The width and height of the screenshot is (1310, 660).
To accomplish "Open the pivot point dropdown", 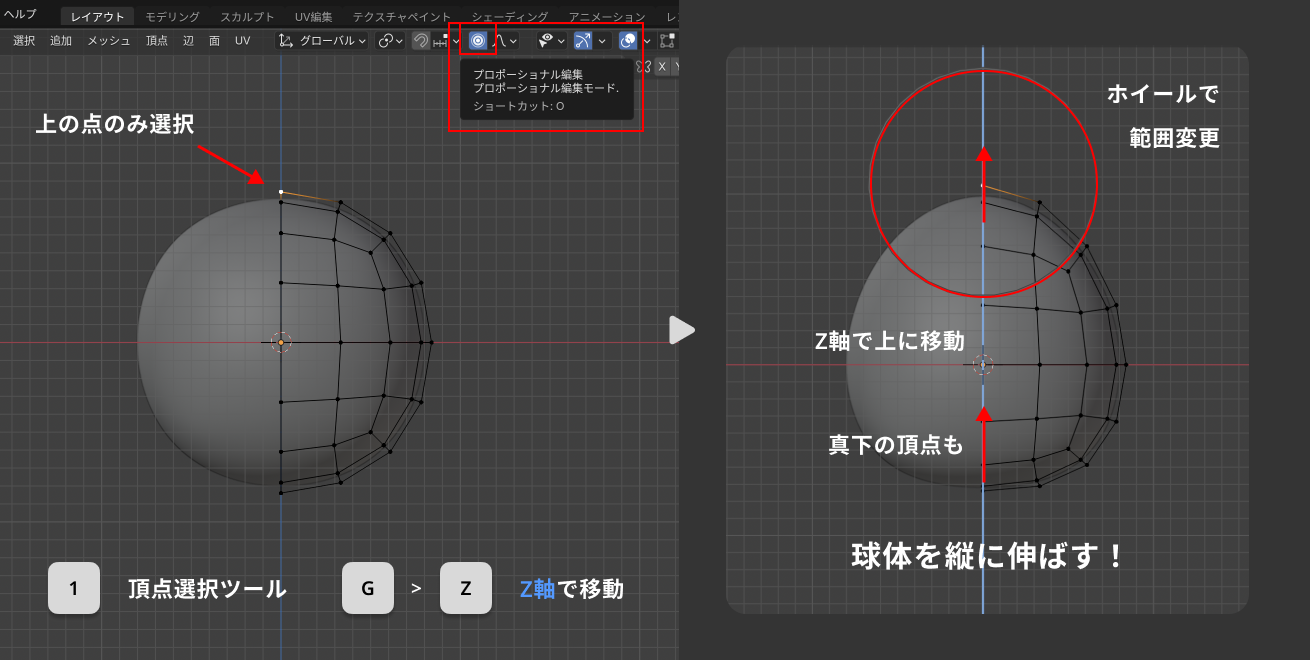I will pyautogui.click(x=390, y=41).
